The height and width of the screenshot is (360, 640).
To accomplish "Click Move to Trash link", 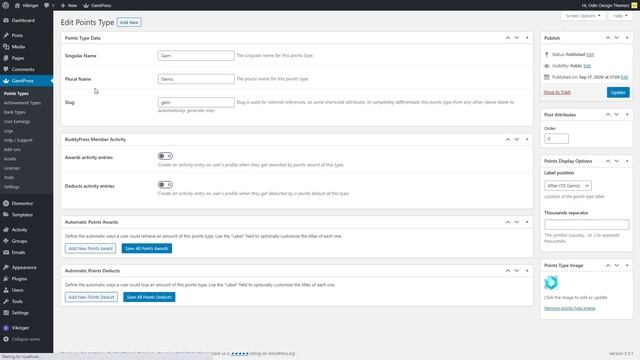I will tap(557, 92).
